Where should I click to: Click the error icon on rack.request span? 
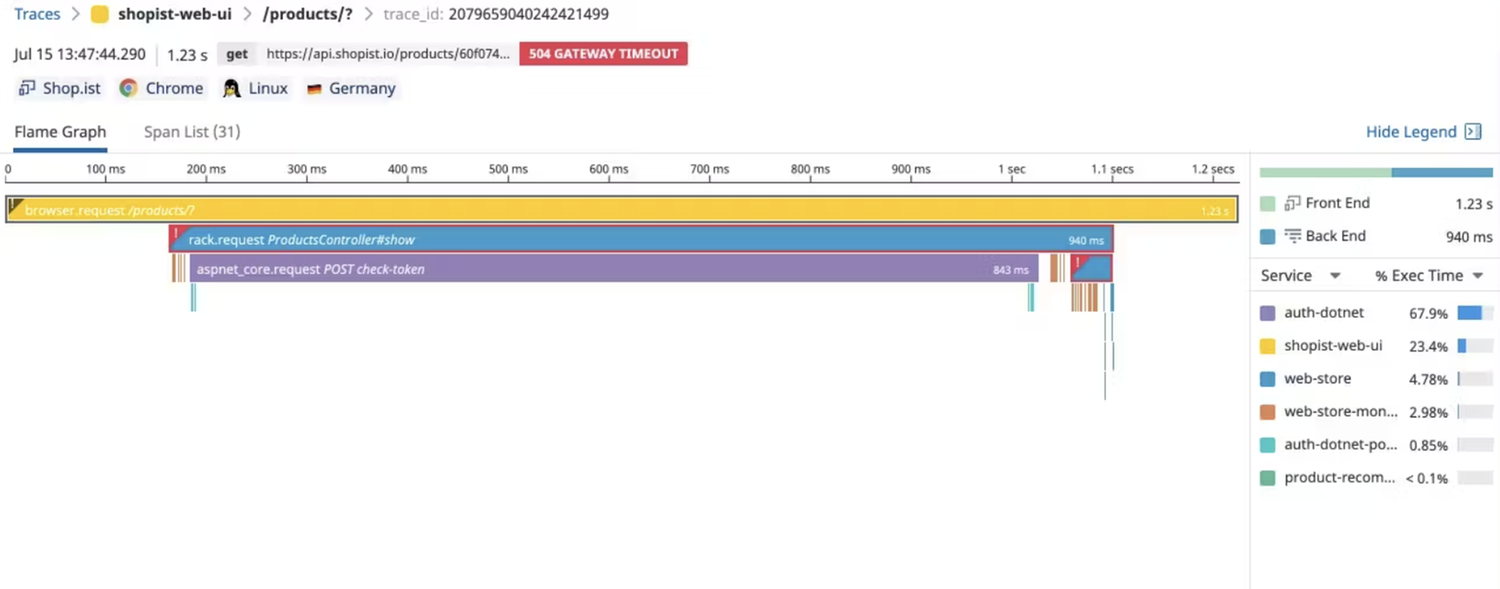(177, 236)
